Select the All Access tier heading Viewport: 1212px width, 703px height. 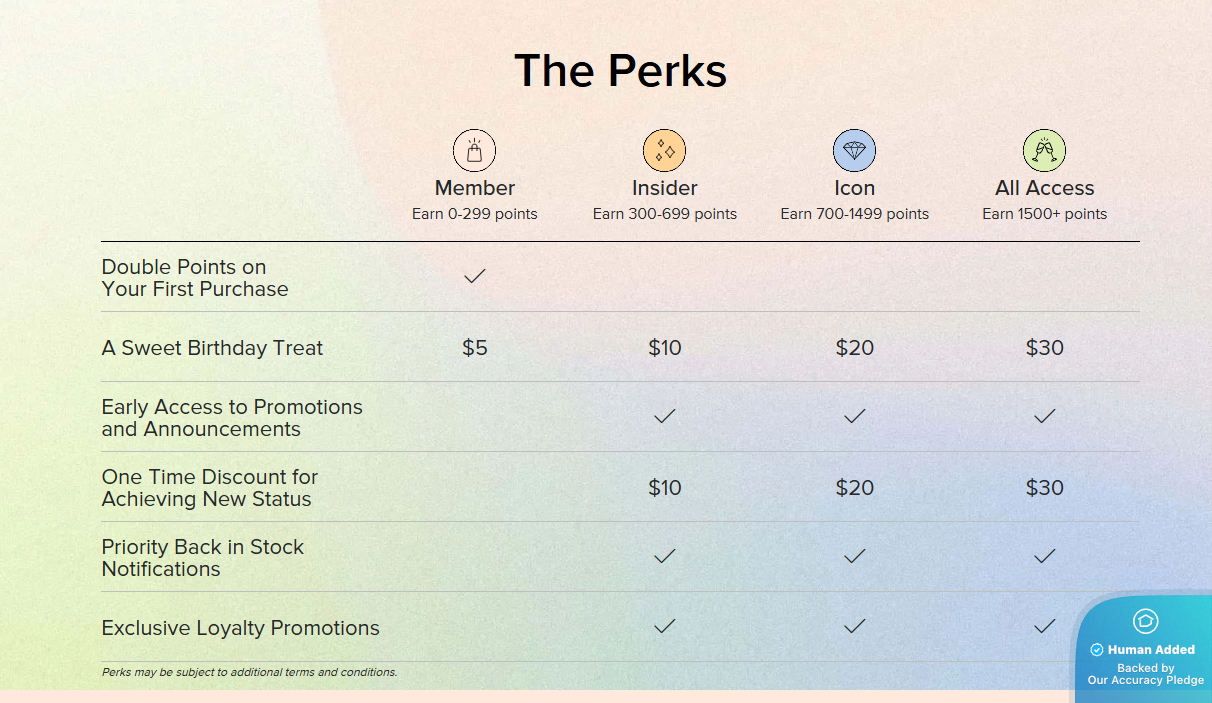(x=1044, y=188)
